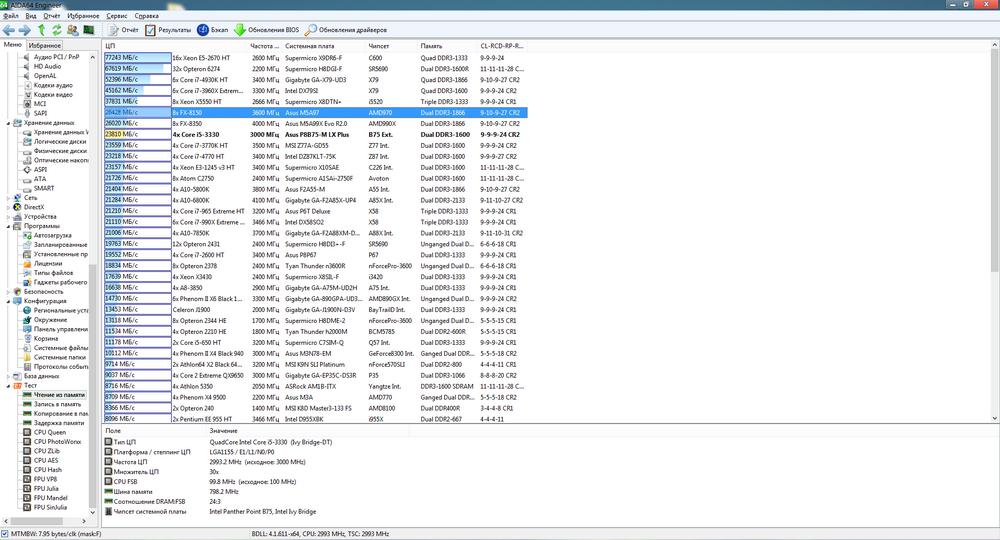Screen dimensions: 1000x540
Task: Select Кодеки аудио in the tree
Action: click(x=53, y=85)
